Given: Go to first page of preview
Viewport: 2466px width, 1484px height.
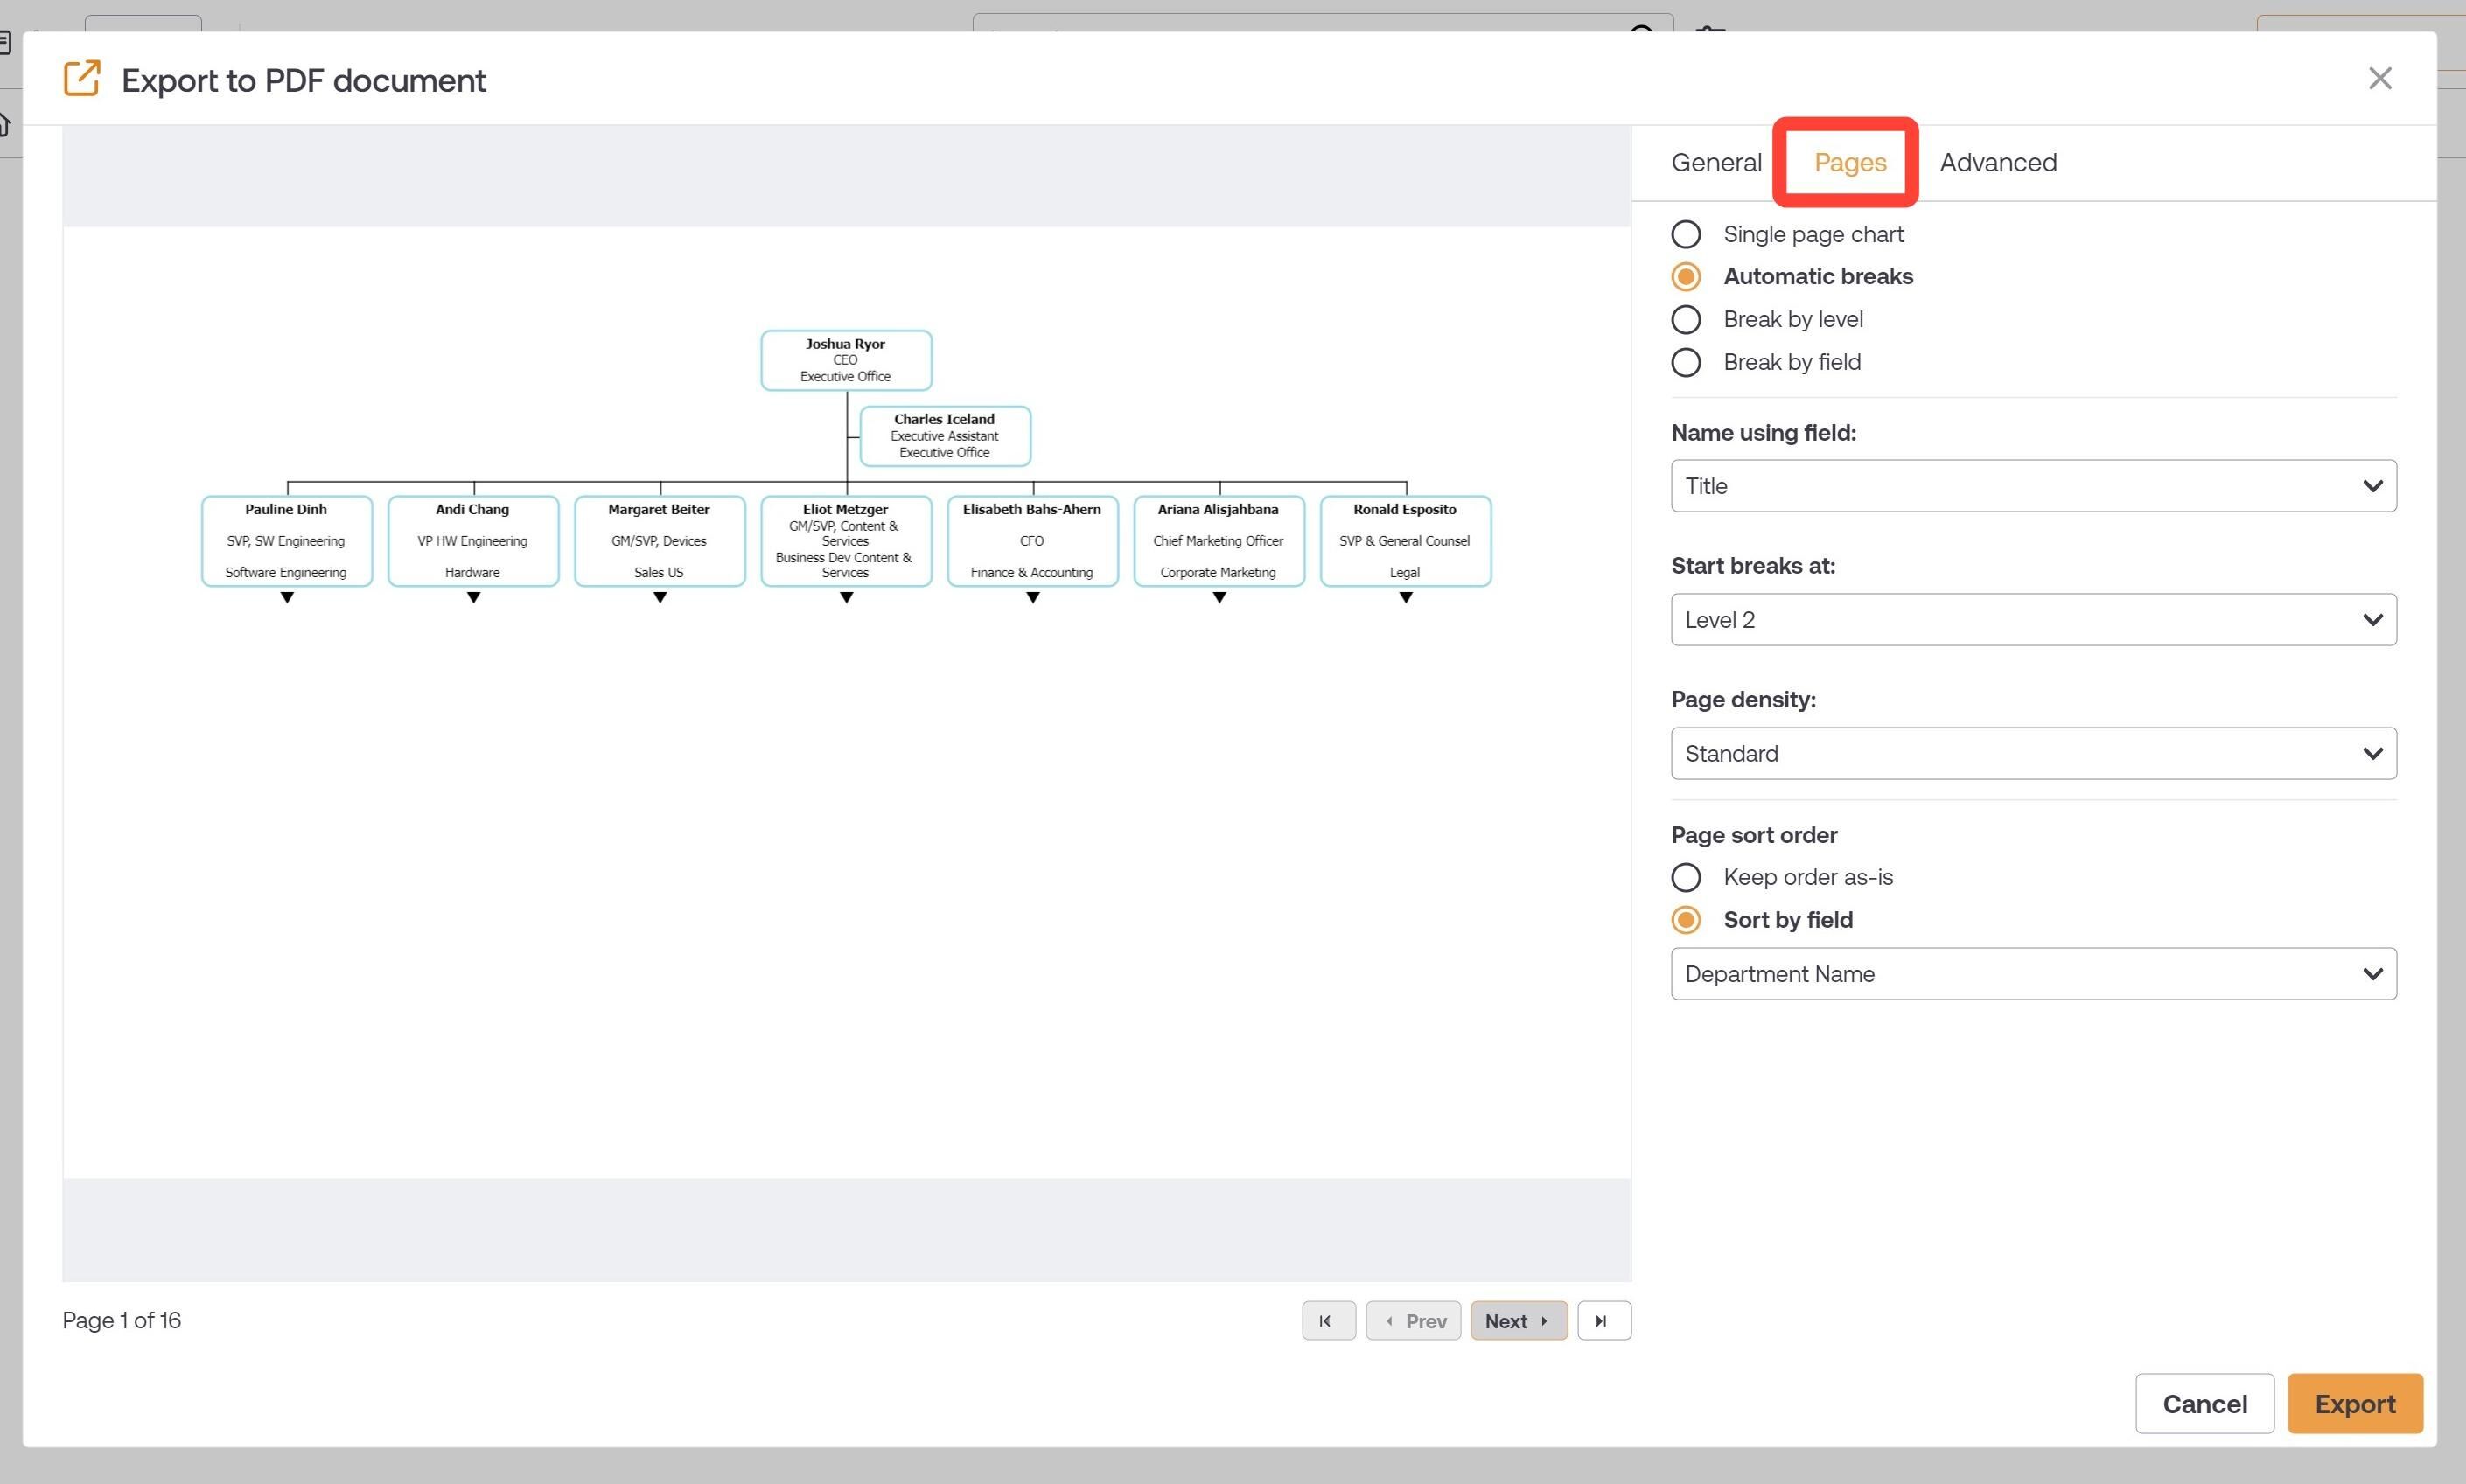Looking at the screenshot, I should click(1328, 1321).
